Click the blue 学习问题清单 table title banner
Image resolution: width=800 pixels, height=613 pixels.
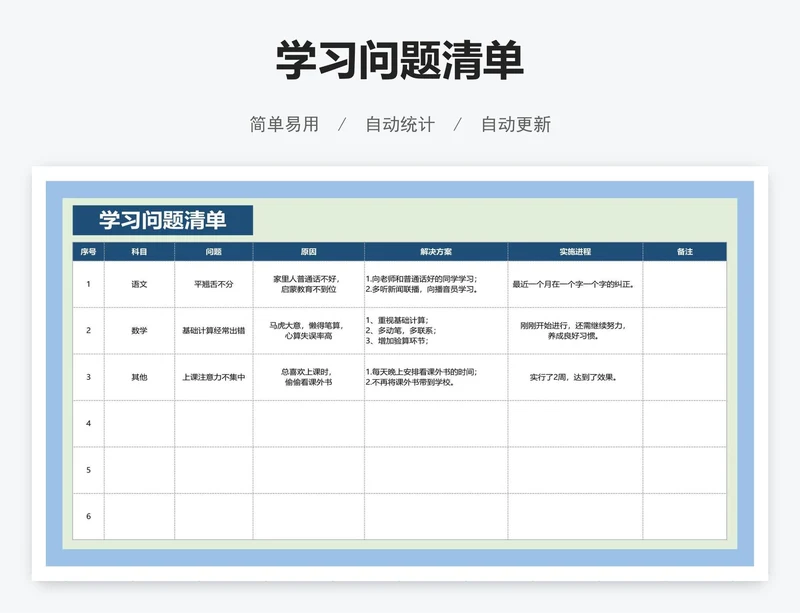tap(163, 220)
